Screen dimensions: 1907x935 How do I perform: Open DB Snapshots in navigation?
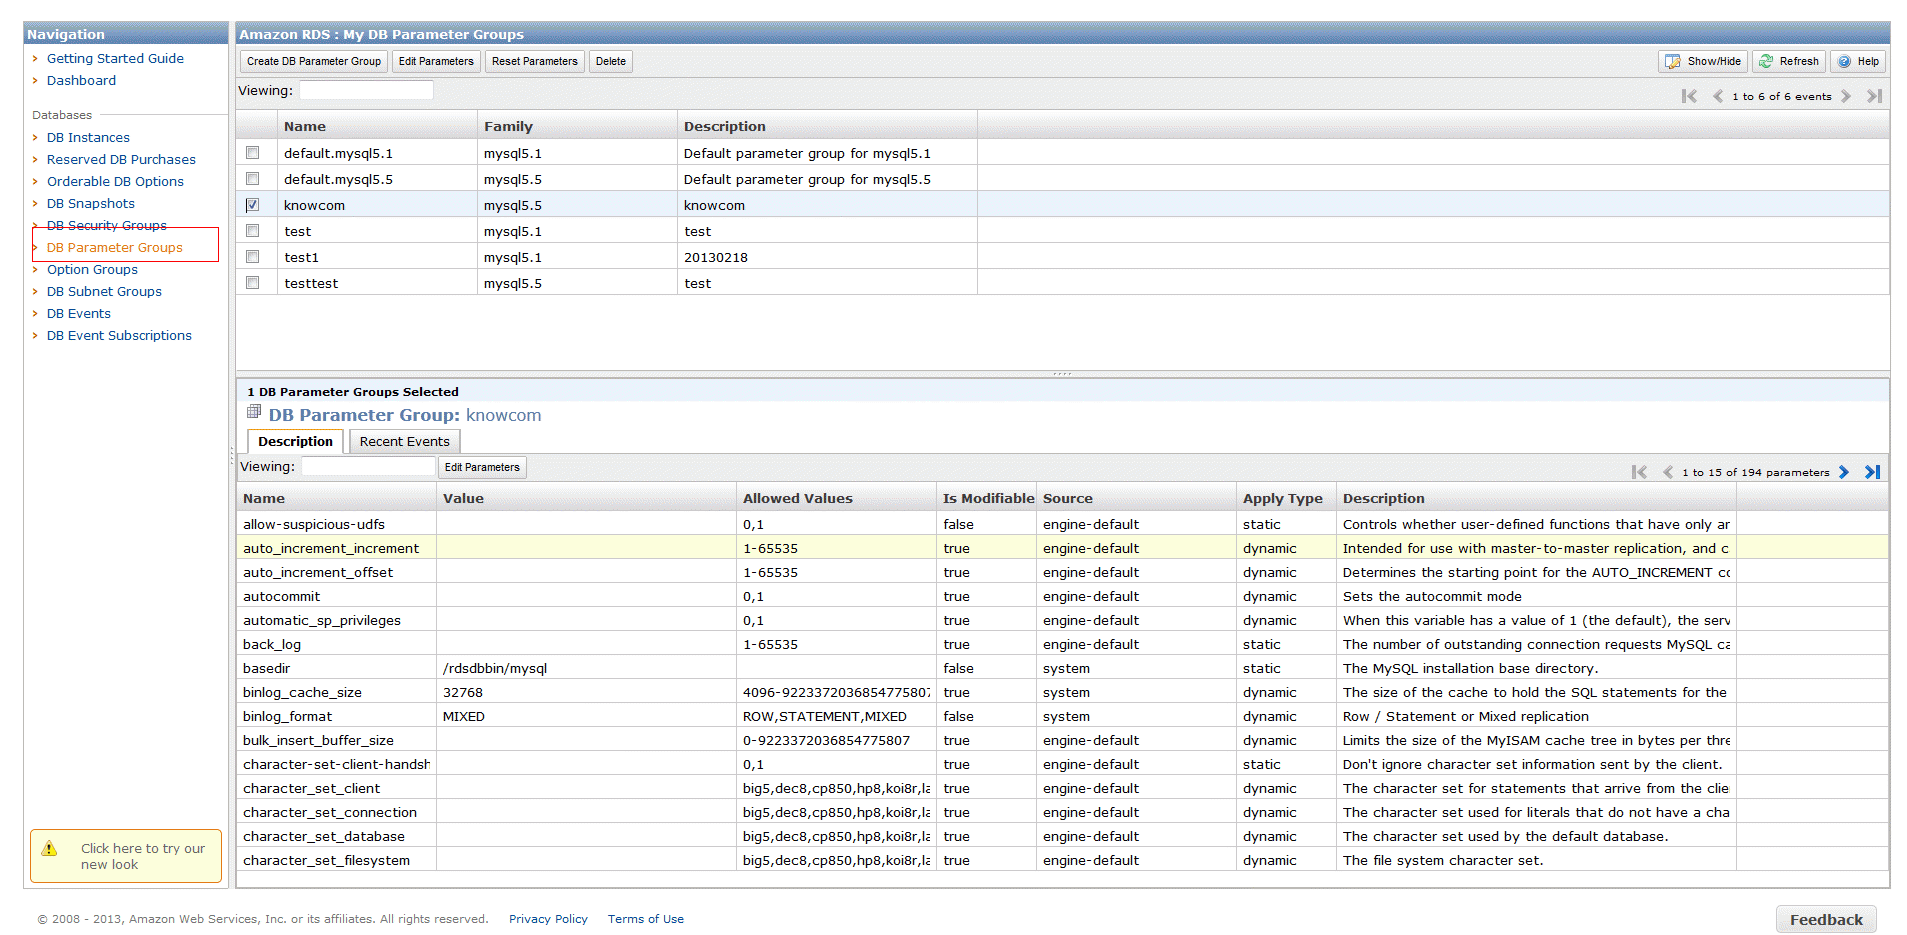(91, 204)
